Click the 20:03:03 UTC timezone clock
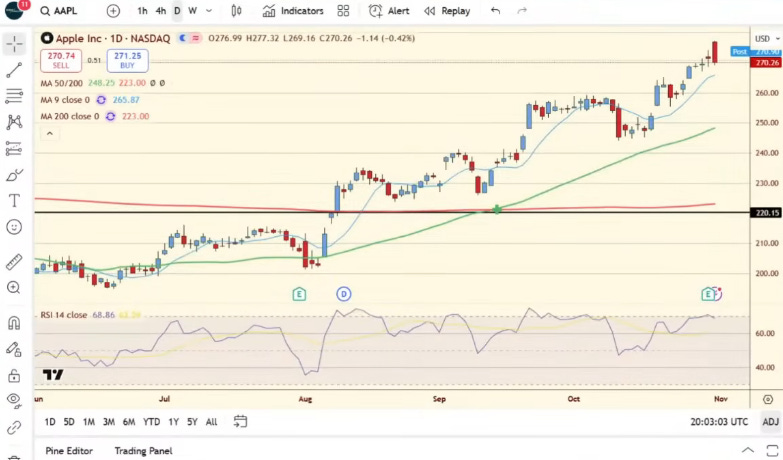The image size is (783, 460). [x=719, y=422]
